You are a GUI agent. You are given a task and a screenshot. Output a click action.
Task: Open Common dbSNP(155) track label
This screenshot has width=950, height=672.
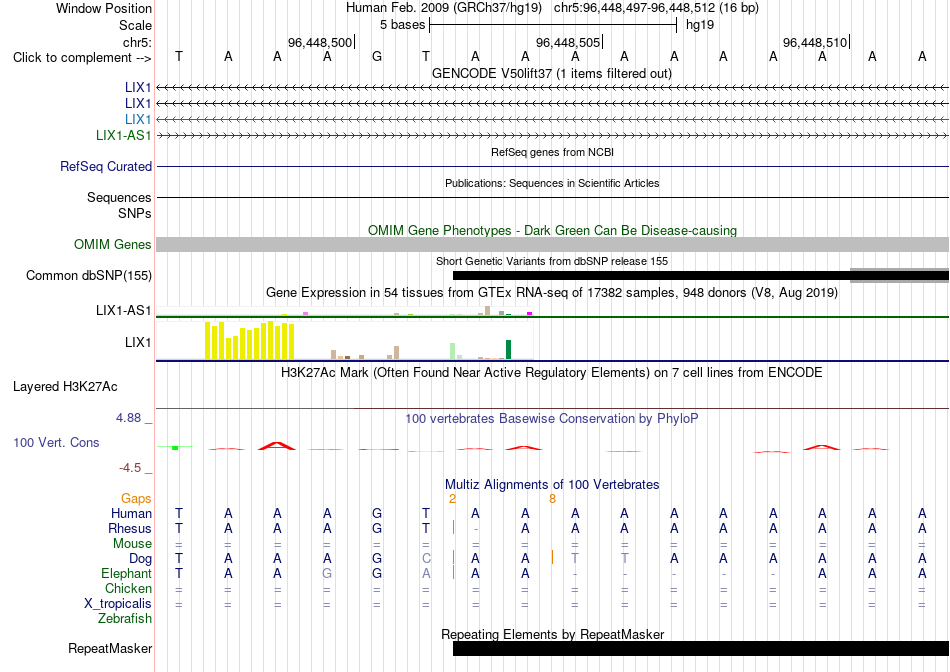coord(89,275)
